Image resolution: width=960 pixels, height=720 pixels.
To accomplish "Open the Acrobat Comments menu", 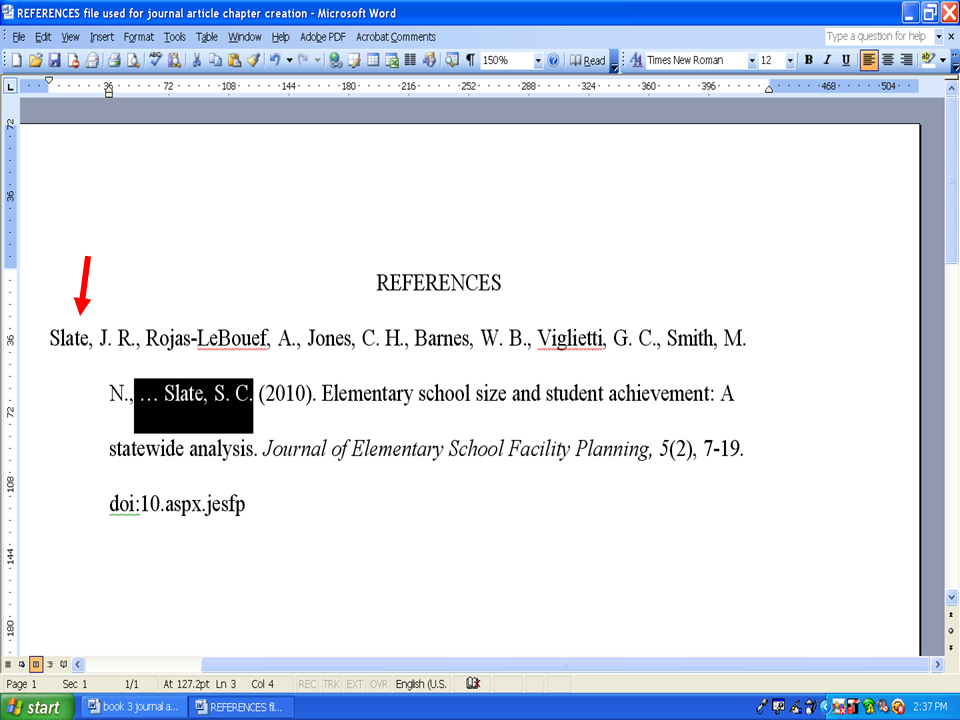I will pyautogui.click(x=396, y=37).
